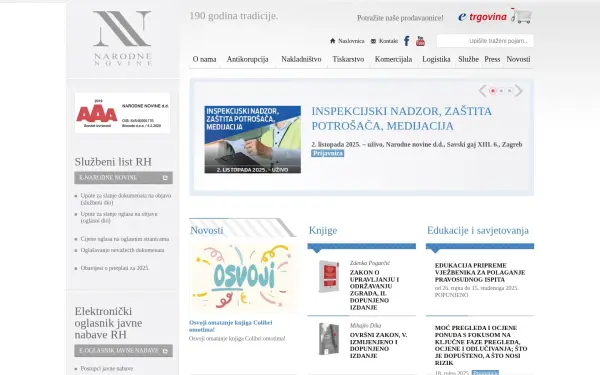This screenshot has height=375, width=600.
Task: Open Edukacija pripreme vježbenika za pravosudni ispit
Action: (480, 272)
